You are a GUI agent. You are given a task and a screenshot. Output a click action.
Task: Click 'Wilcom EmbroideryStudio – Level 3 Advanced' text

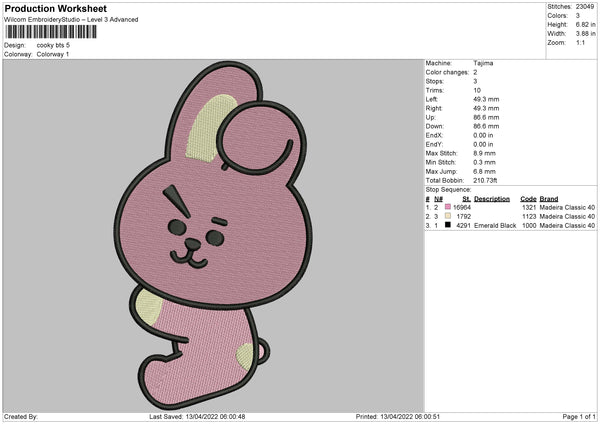(x=71, y=20)
